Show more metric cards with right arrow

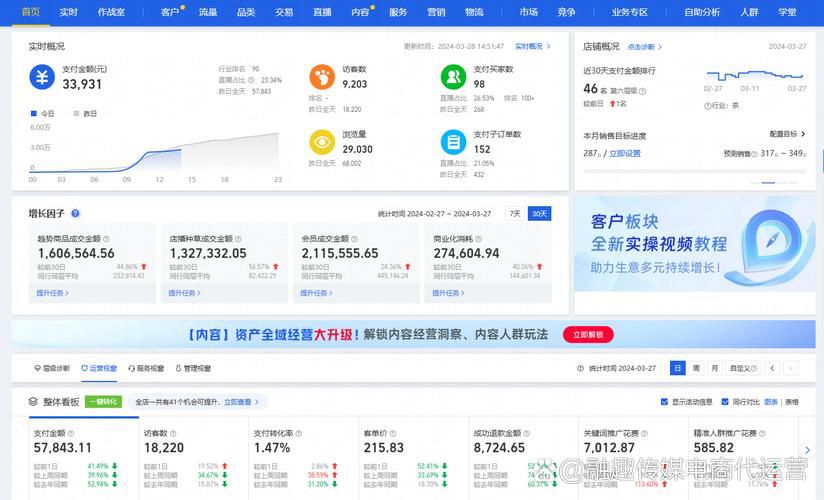pos(808,450)
